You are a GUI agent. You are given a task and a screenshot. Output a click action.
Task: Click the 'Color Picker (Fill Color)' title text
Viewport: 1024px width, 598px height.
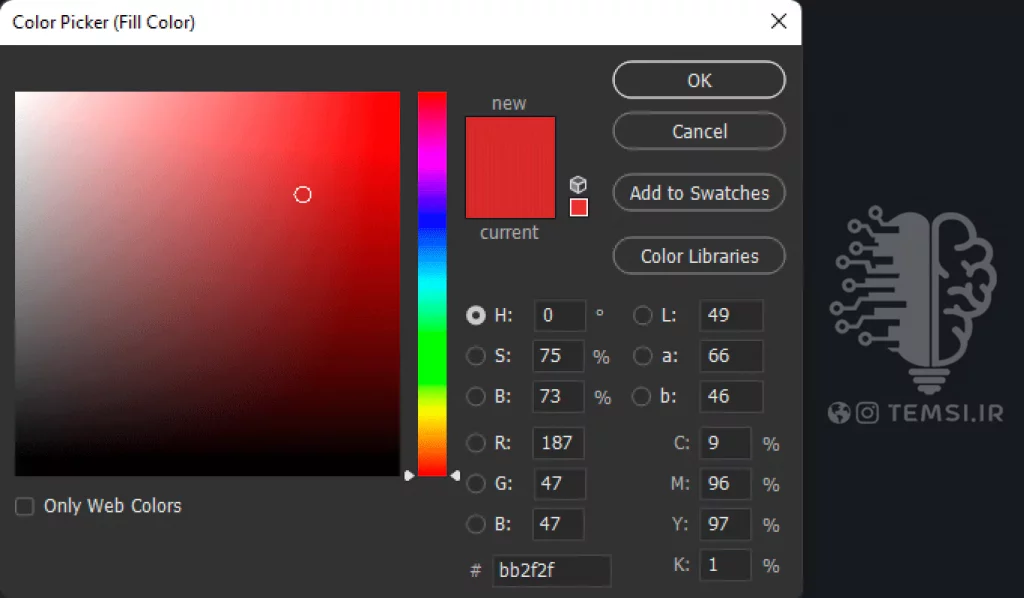pyautogui.click(x=104, y=22)
